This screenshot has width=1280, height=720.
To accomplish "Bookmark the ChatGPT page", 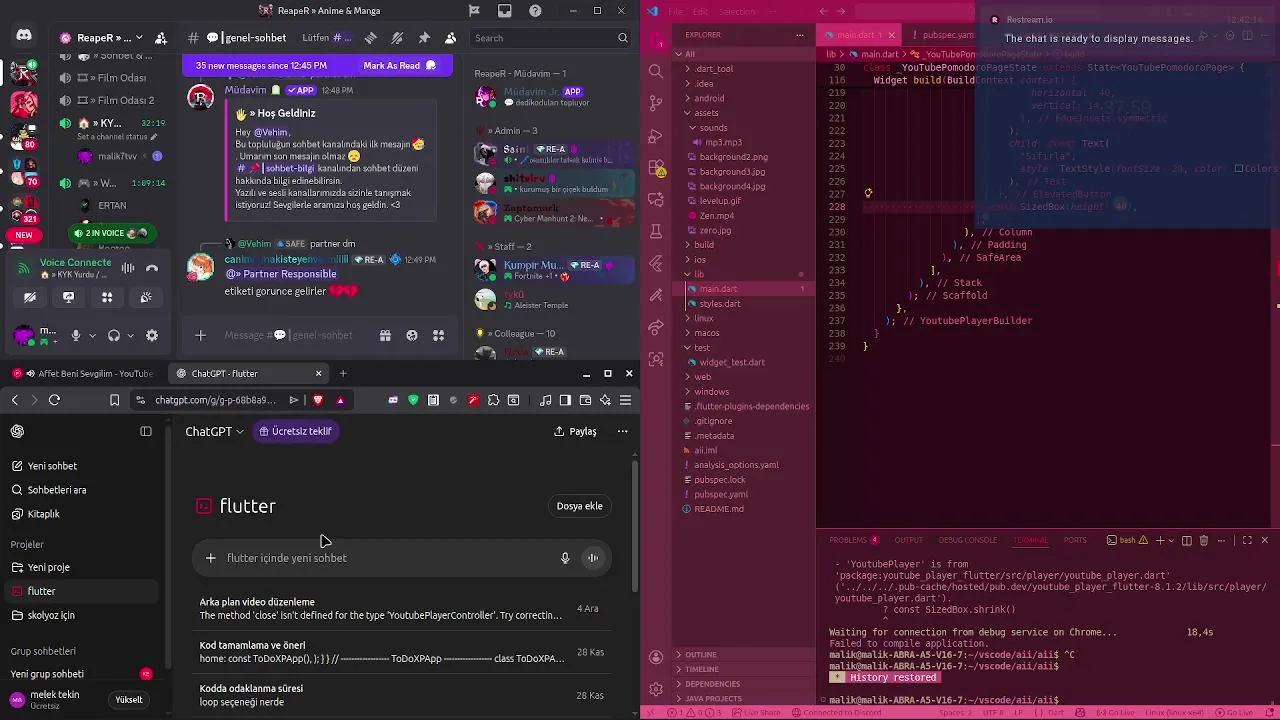I will click(114, 400).
